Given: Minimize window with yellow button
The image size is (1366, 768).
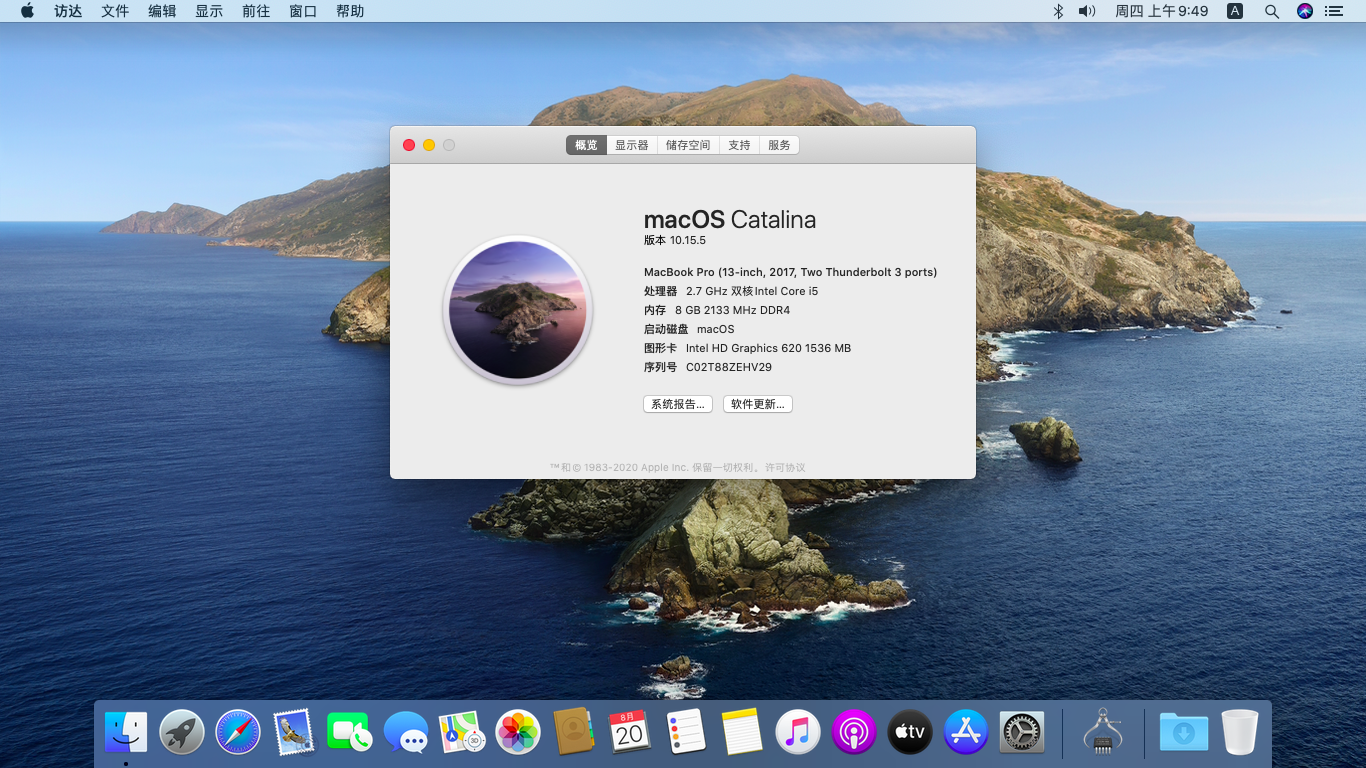Looking at the screenshot, I should pyautogui.click(x=429, y=145).
